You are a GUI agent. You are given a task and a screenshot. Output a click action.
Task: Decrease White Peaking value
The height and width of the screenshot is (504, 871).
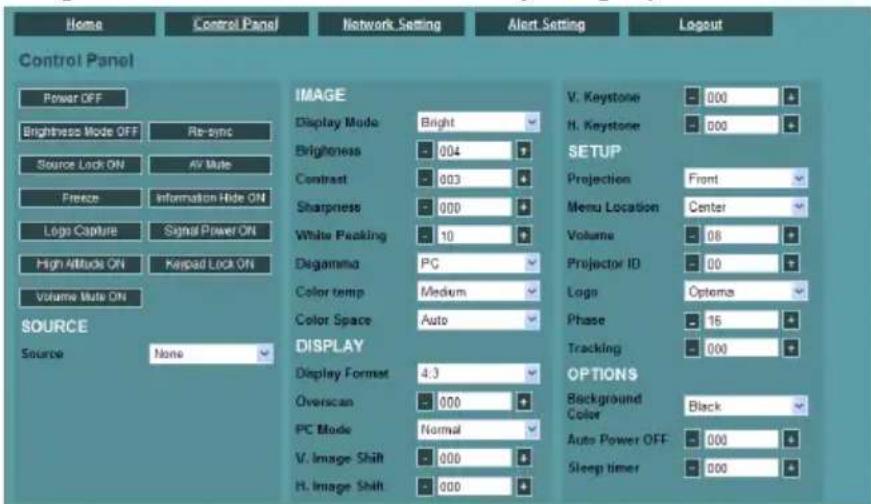425,236
